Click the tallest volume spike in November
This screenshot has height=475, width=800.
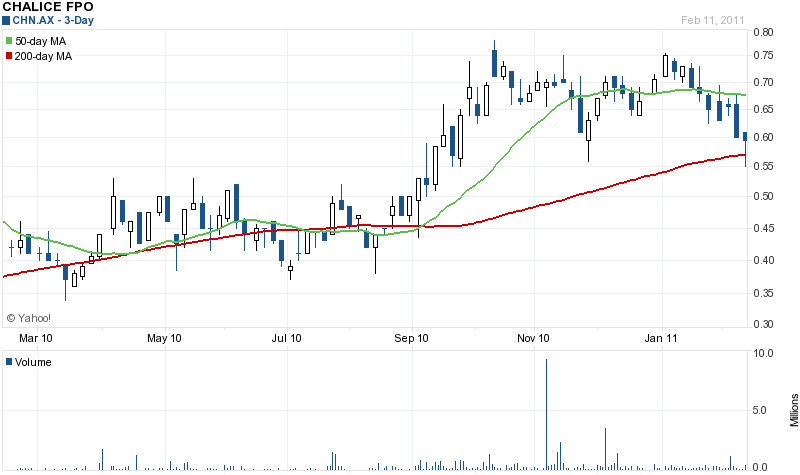546,414
